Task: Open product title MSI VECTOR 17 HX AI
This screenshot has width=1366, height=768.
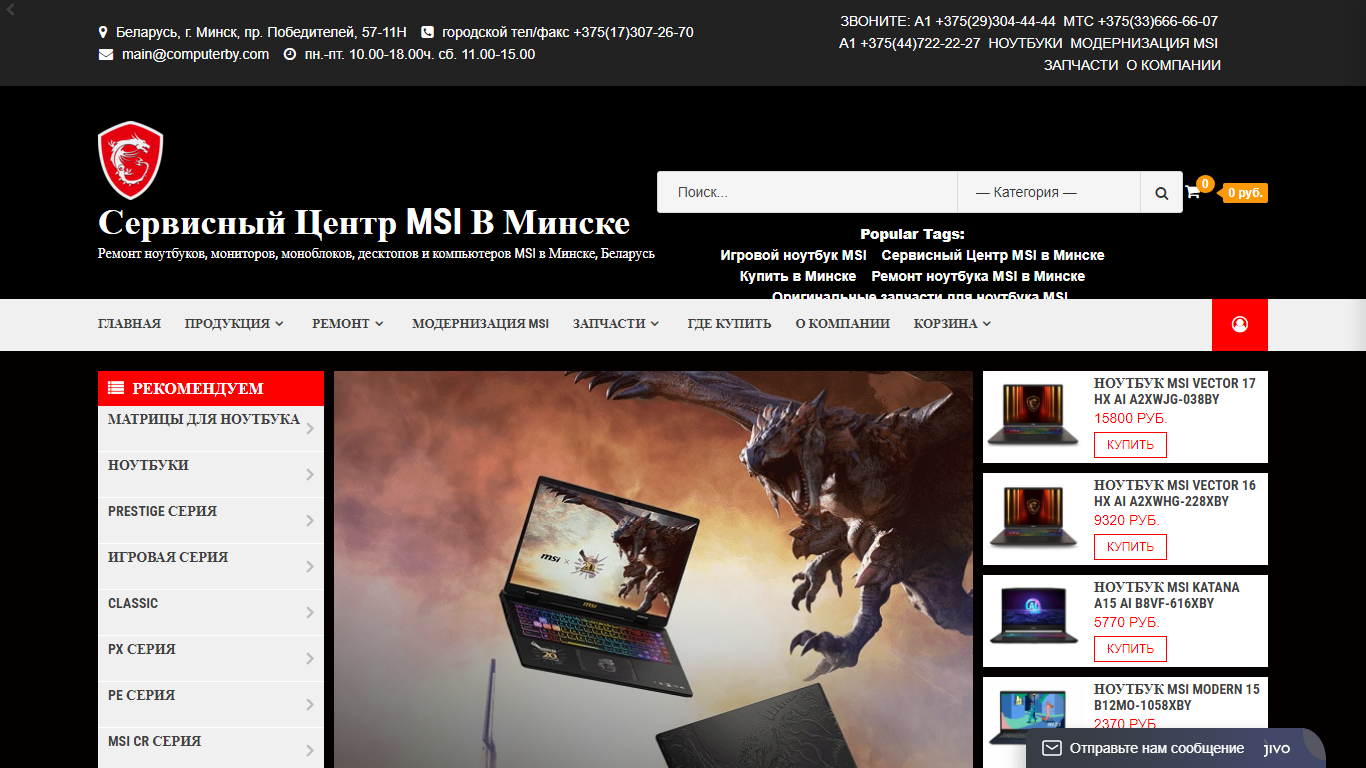Action: point(1175,391)
